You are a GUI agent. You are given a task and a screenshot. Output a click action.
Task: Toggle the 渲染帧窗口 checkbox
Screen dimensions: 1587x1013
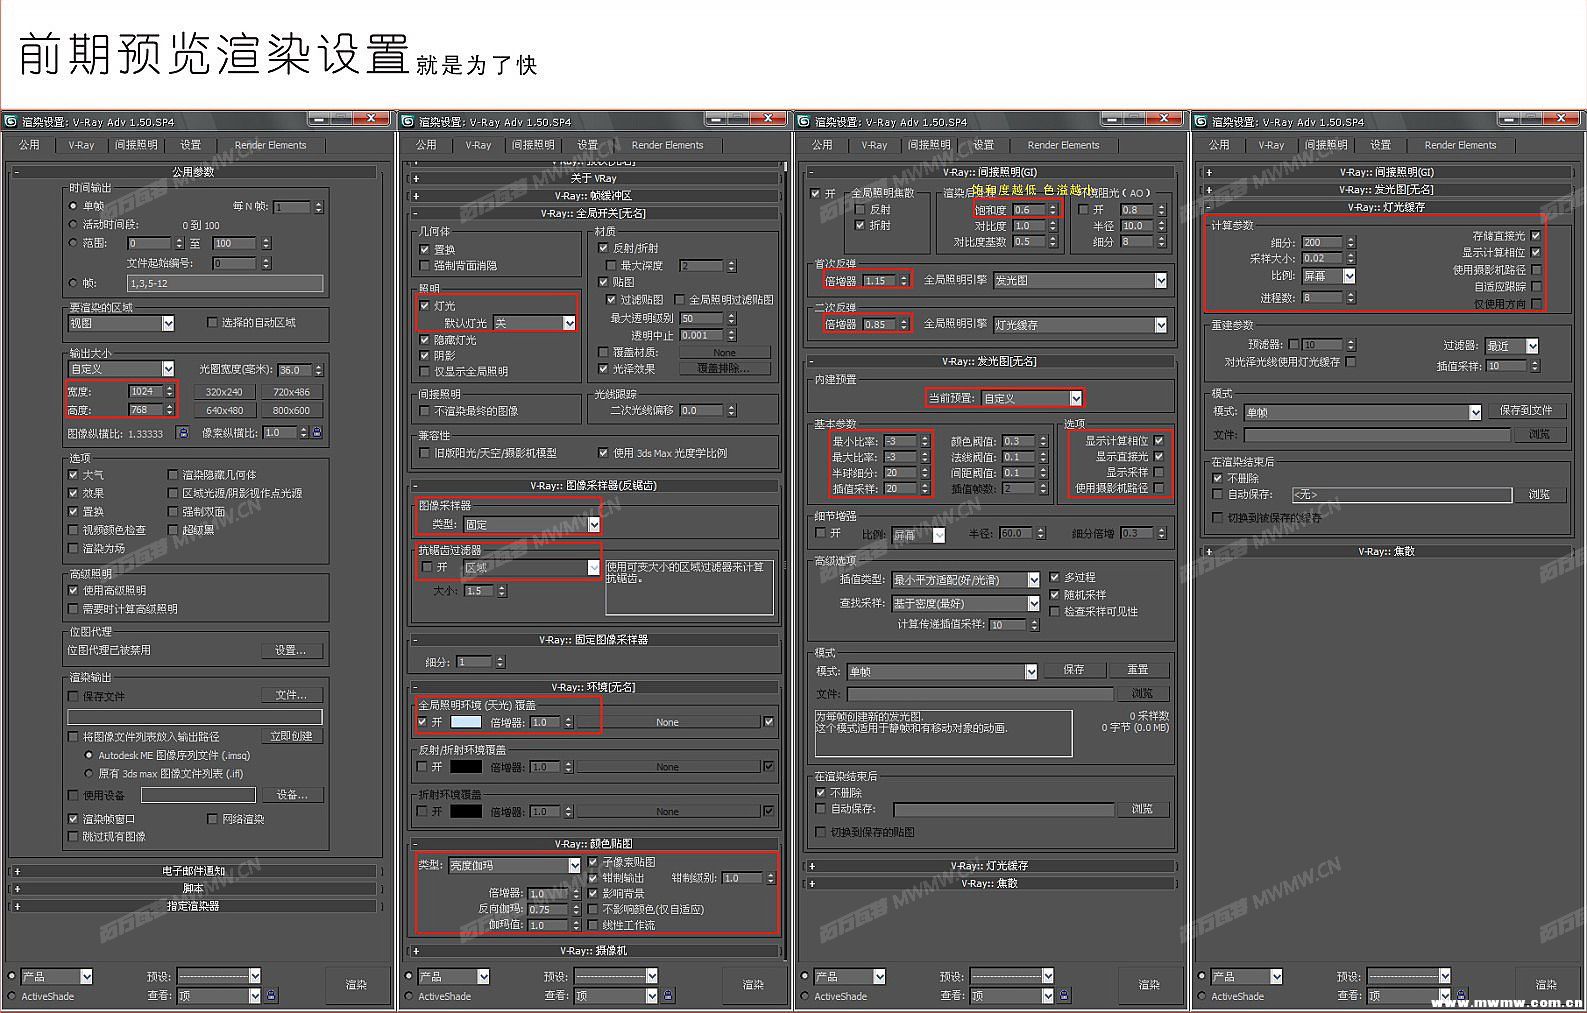click(73, 819)
